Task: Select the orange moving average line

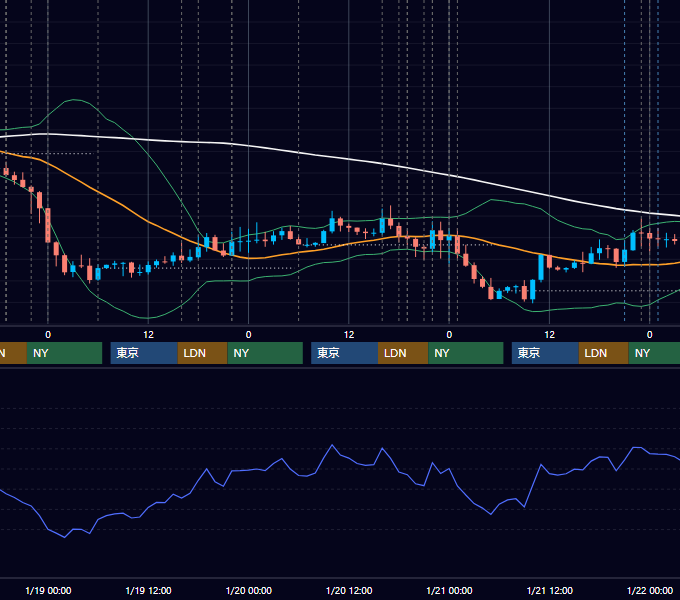Action: 147,222
